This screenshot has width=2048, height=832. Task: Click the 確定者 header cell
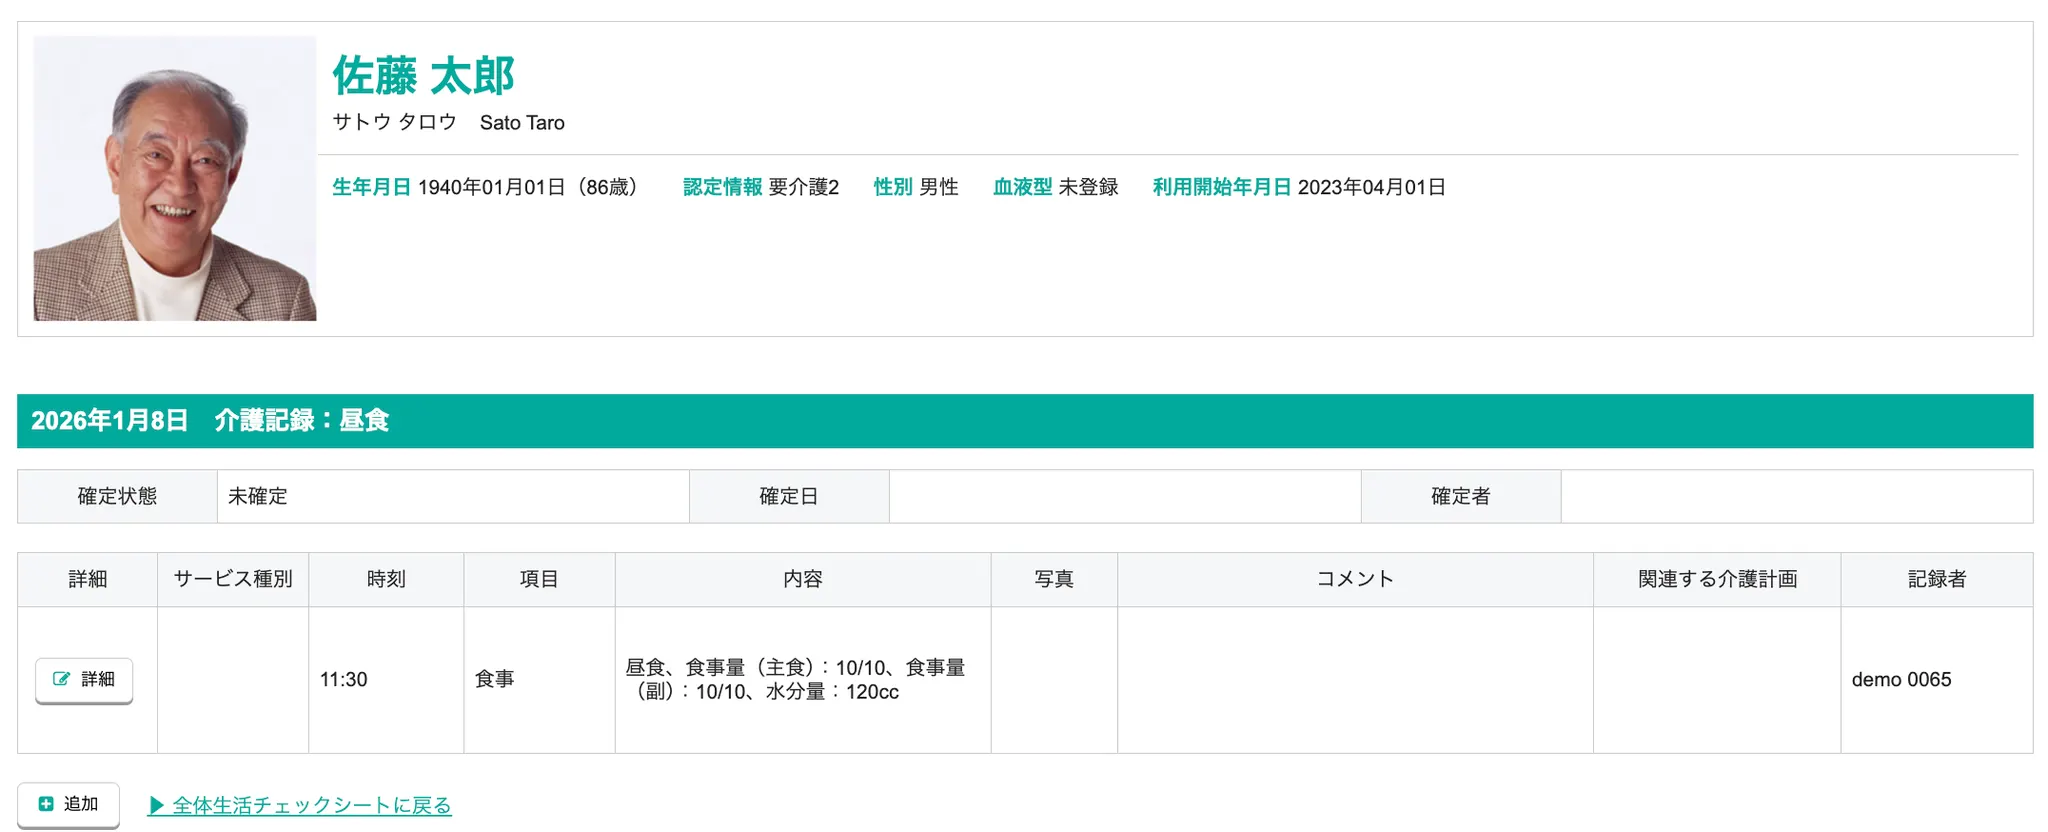coord(1461,496)
